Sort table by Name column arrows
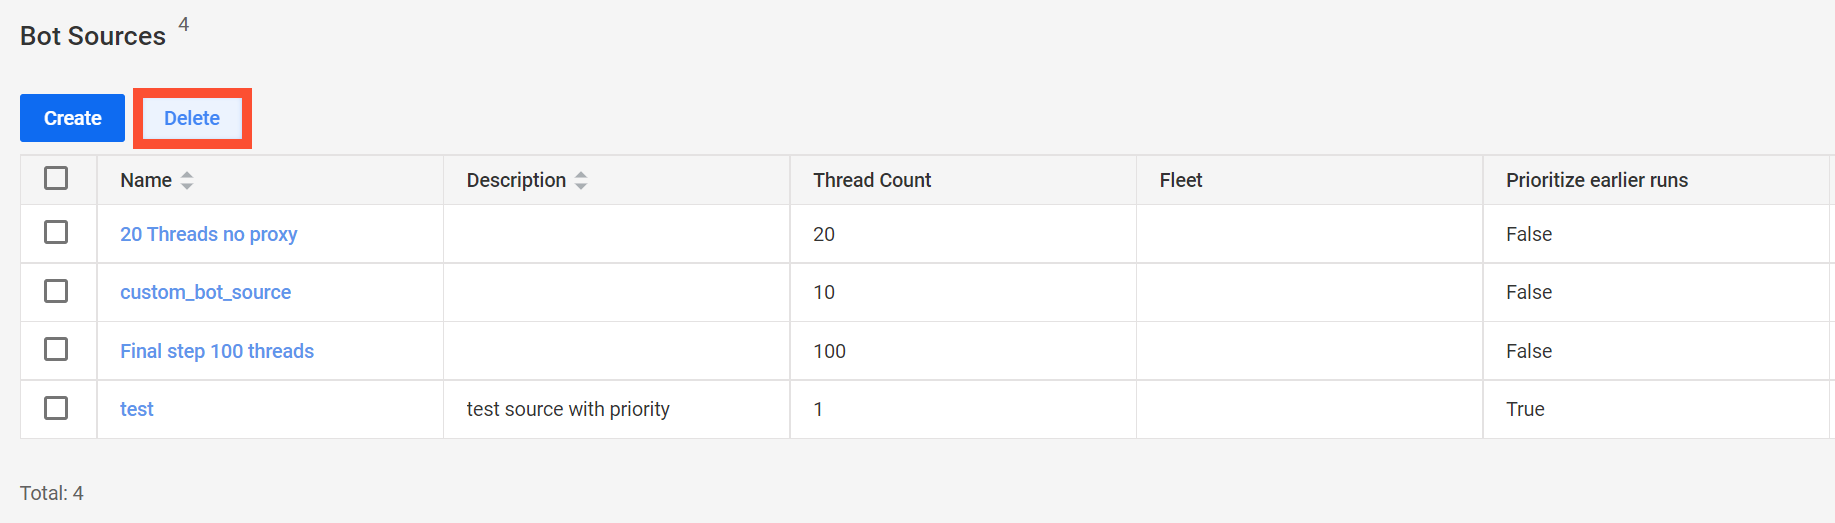Viewport: 1835px width, 523px height. coord(187,181)
